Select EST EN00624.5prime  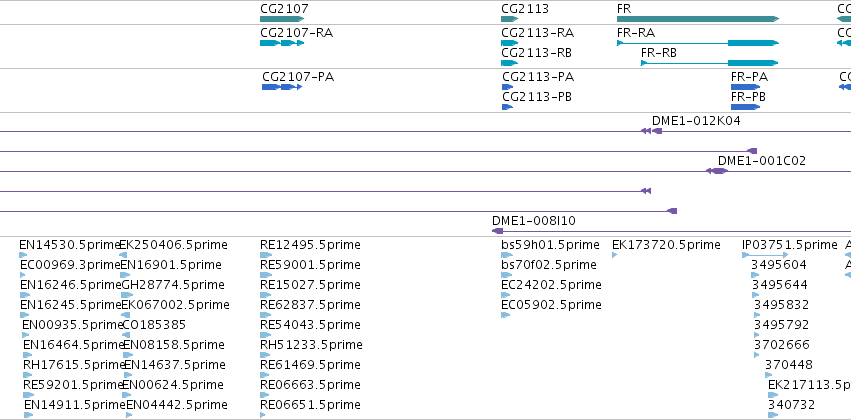point(173,386)
